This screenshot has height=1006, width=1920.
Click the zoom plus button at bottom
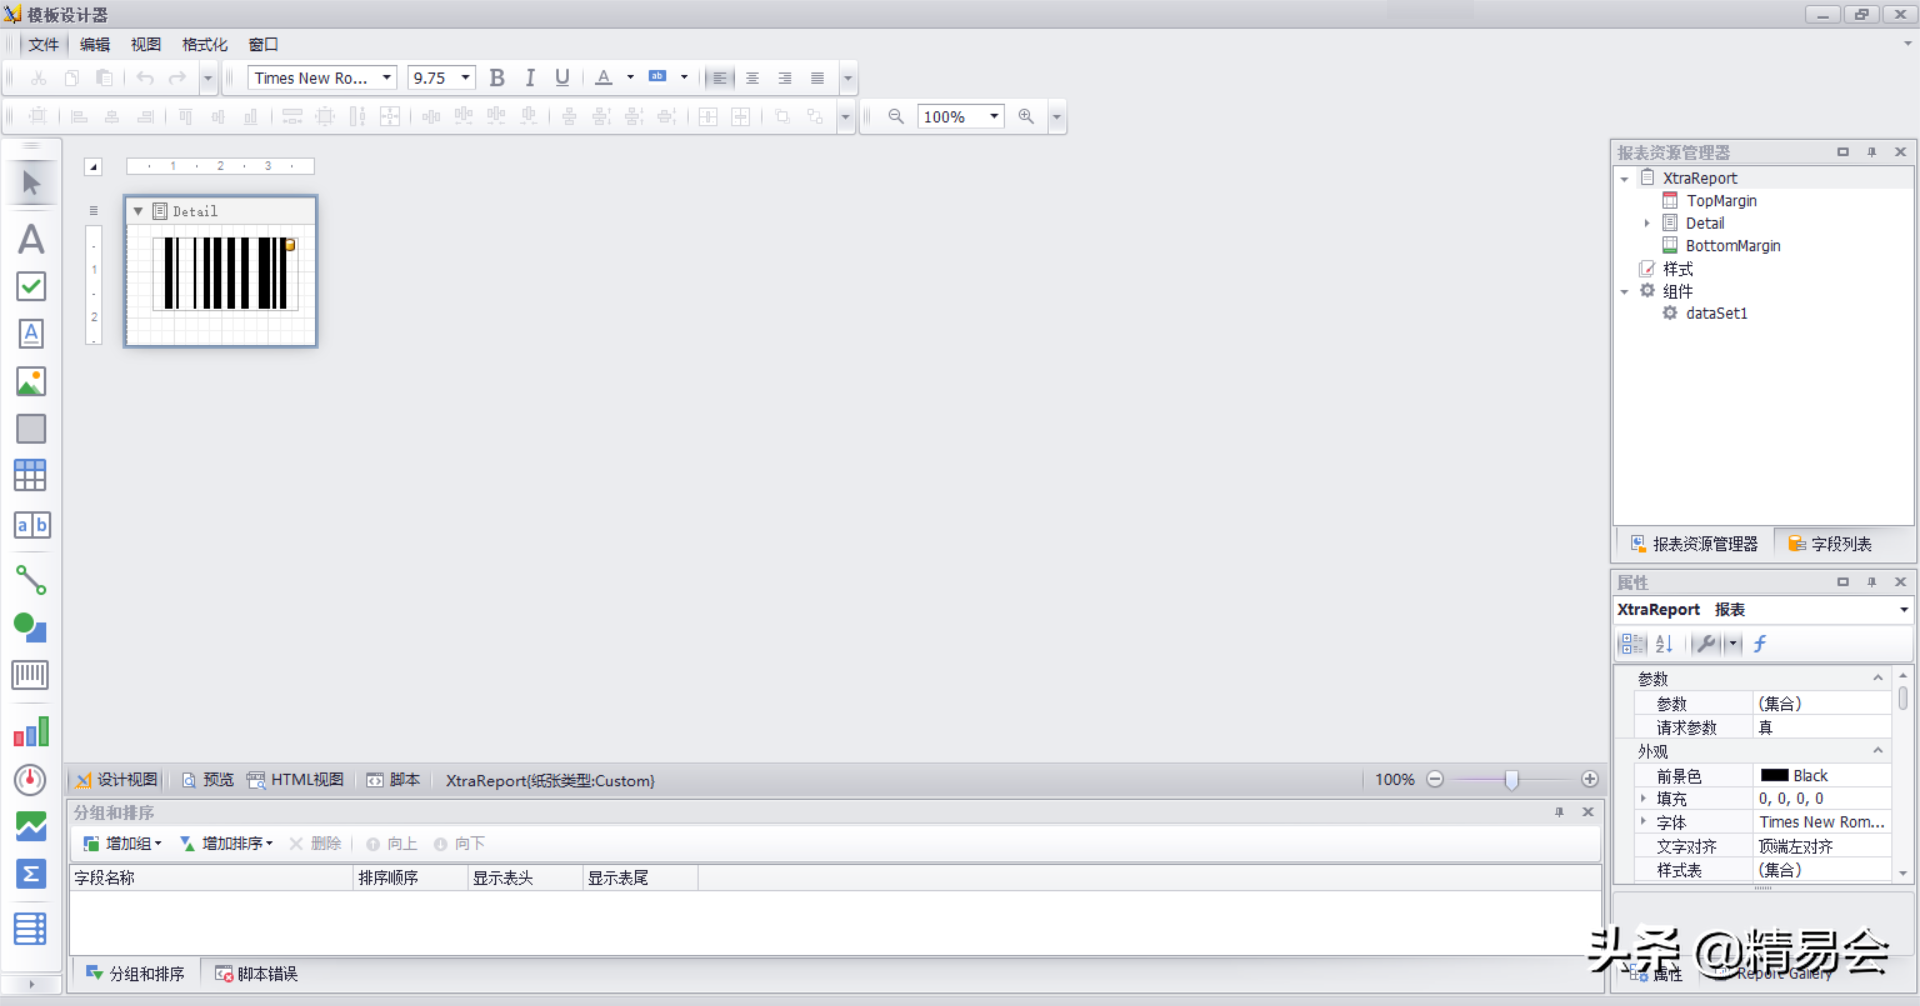tap(1590, 780)
